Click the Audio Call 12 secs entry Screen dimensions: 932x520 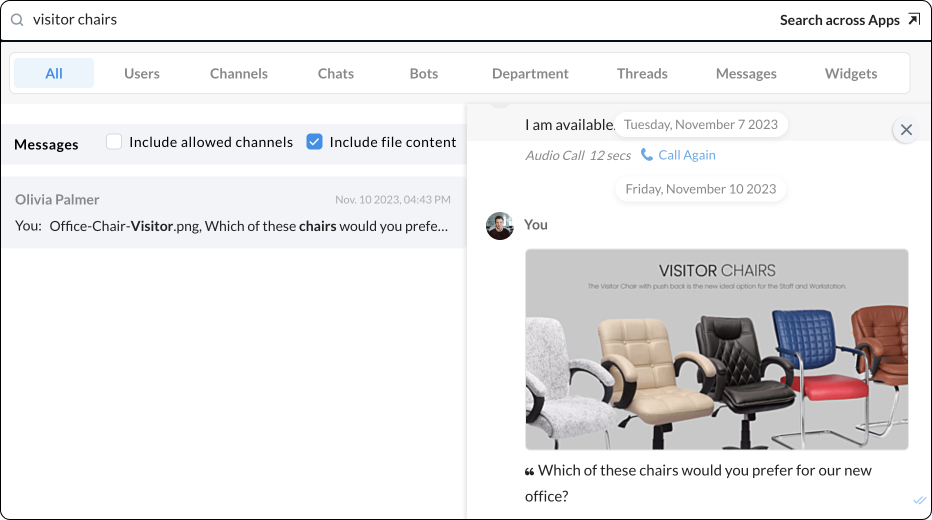(x=578, y=155)
